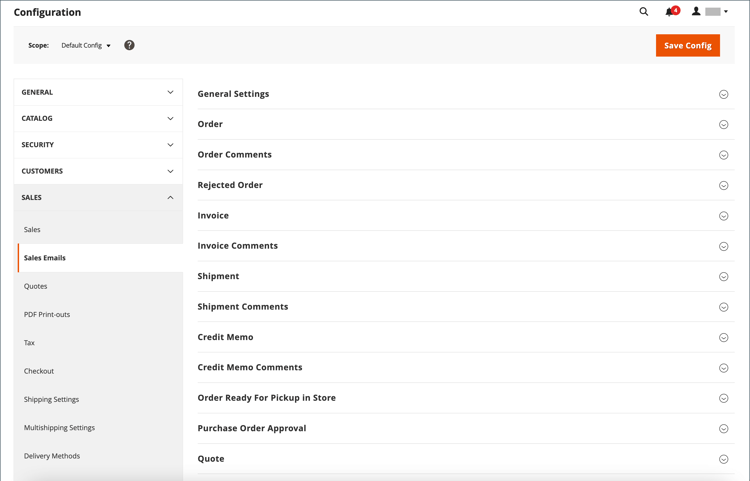
Task: Expand General Settings using its circle arrow icon
Action: coord(723,94)
